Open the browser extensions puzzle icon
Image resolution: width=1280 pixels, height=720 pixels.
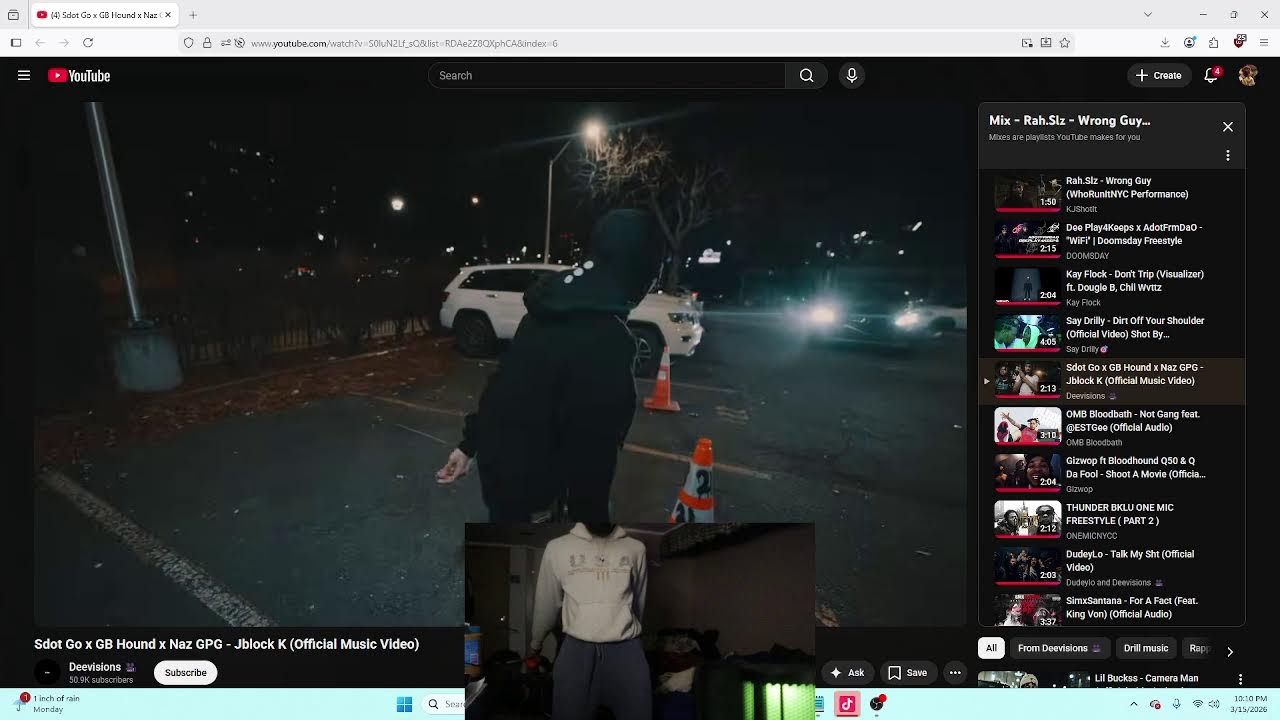(x=1214, y=43)
